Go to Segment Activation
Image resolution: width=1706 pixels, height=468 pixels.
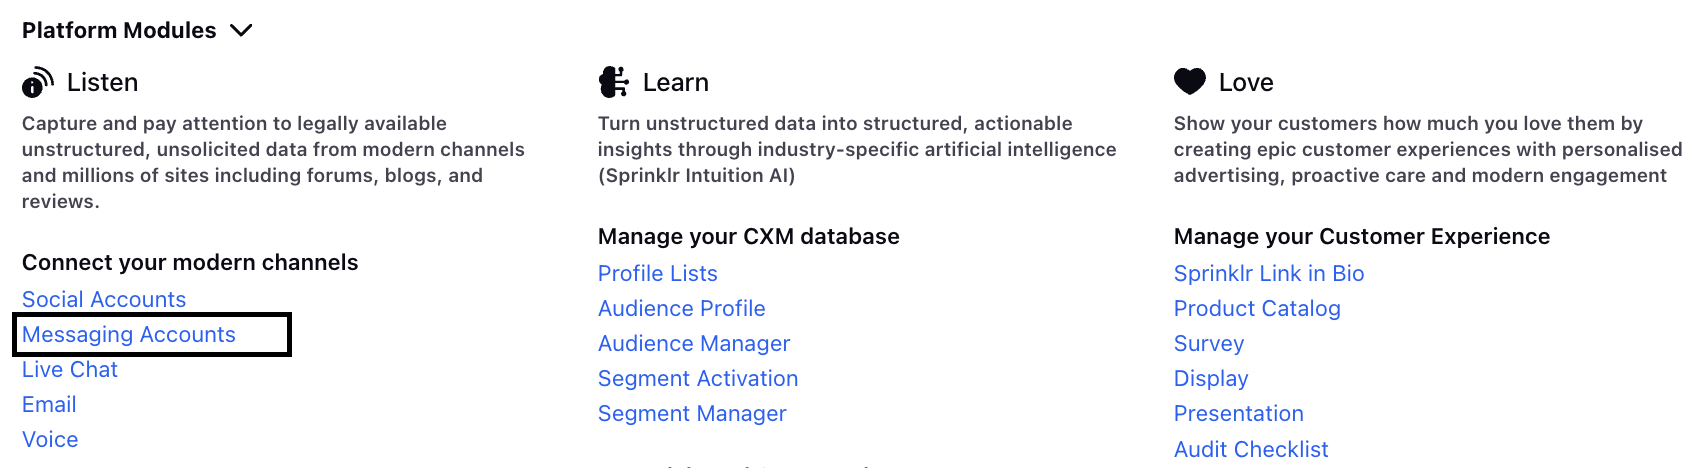(698, 379)
